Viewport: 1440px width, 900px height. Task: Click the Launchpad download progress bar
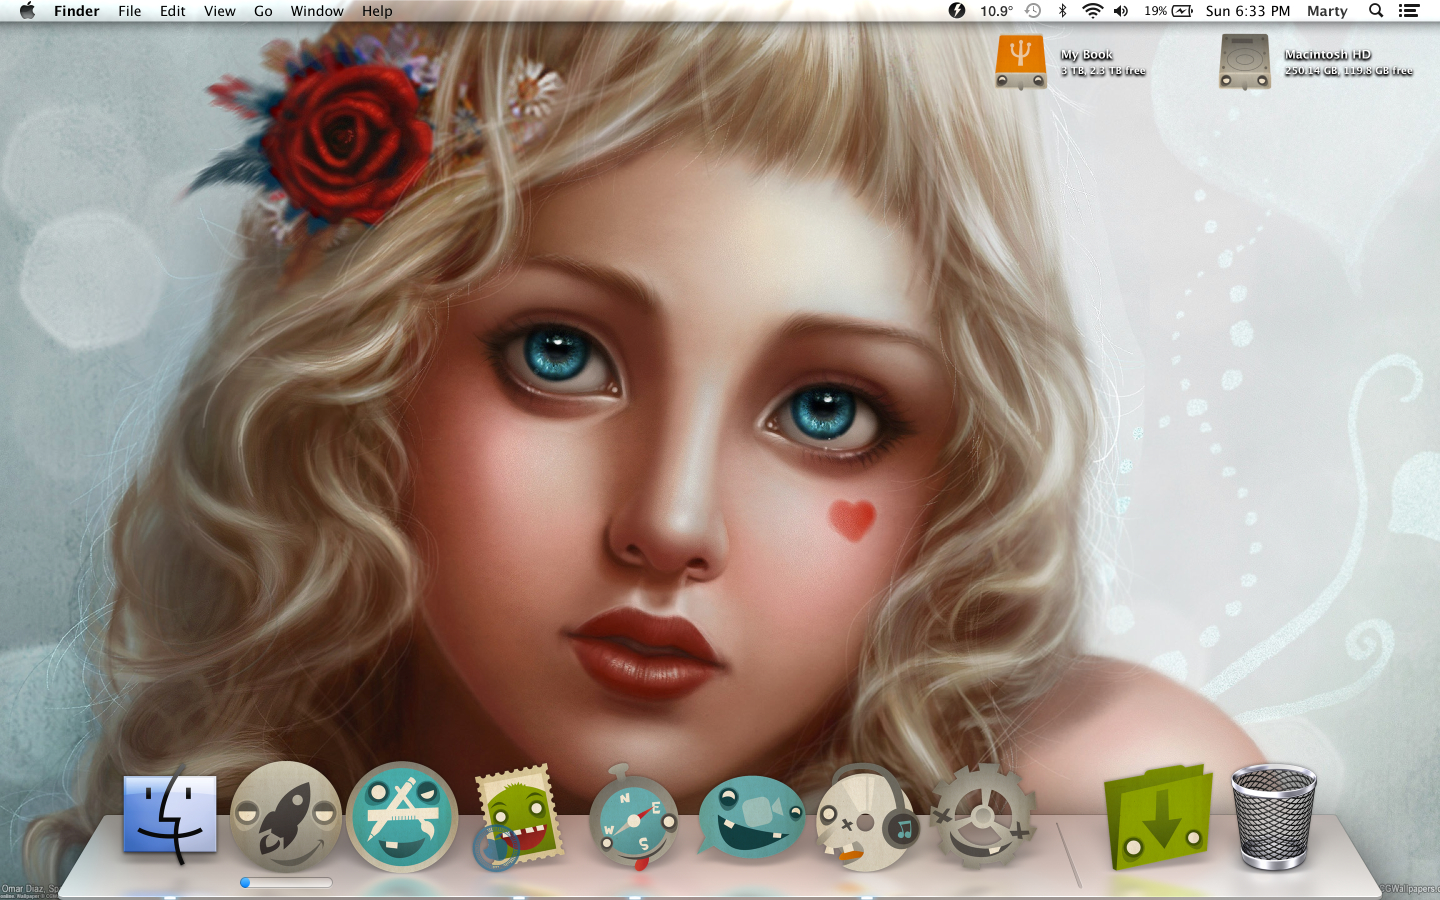[286, 882]
